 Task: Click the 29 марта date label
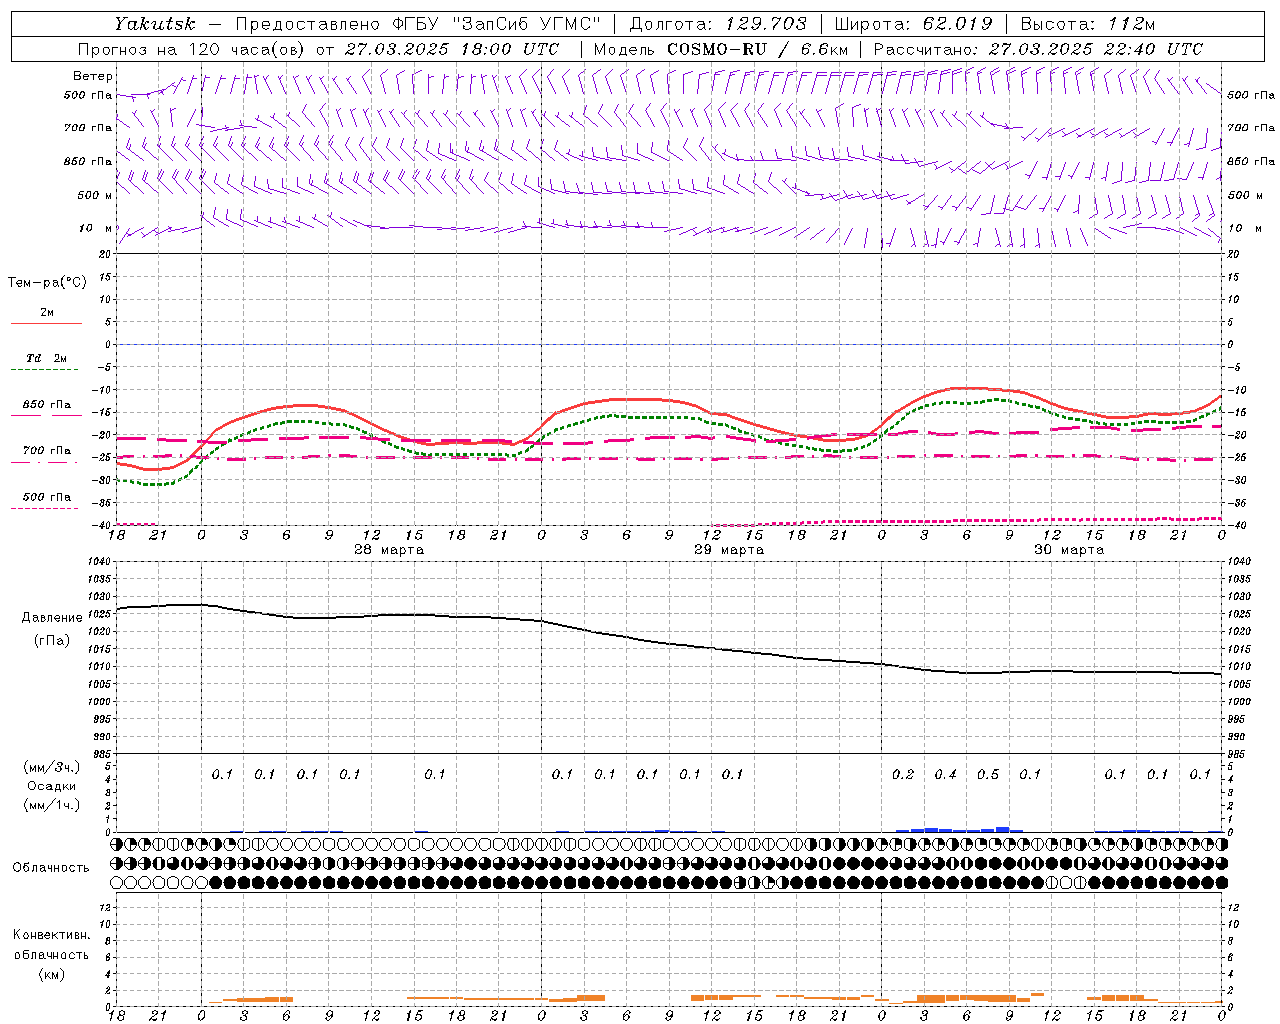[729, 550]
